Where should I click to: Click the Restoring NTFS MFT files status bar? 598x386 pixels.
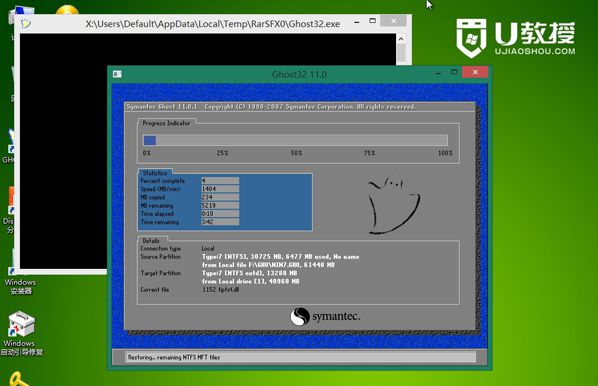tap(301, 357)
